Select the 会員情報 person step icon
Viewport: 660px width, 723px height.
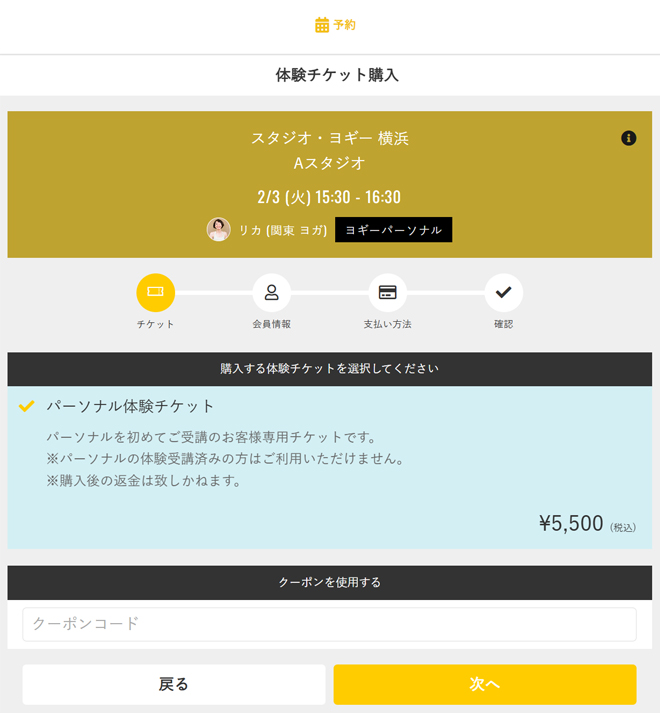coord(271,293)
